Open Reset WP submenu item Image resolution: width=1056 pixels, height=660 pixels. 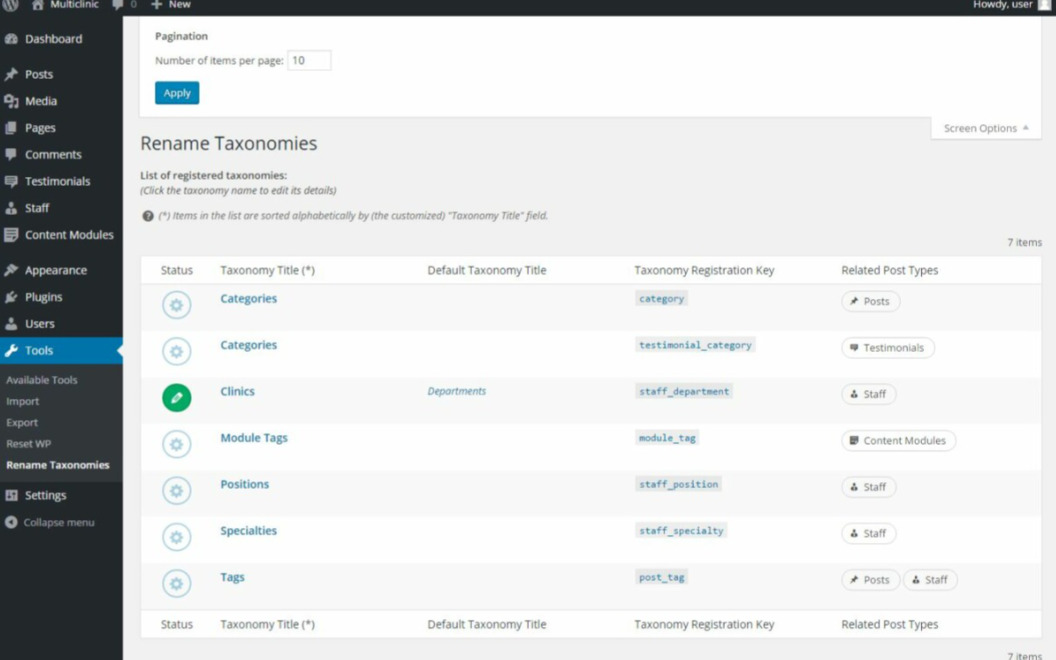[x=29, y=444]
